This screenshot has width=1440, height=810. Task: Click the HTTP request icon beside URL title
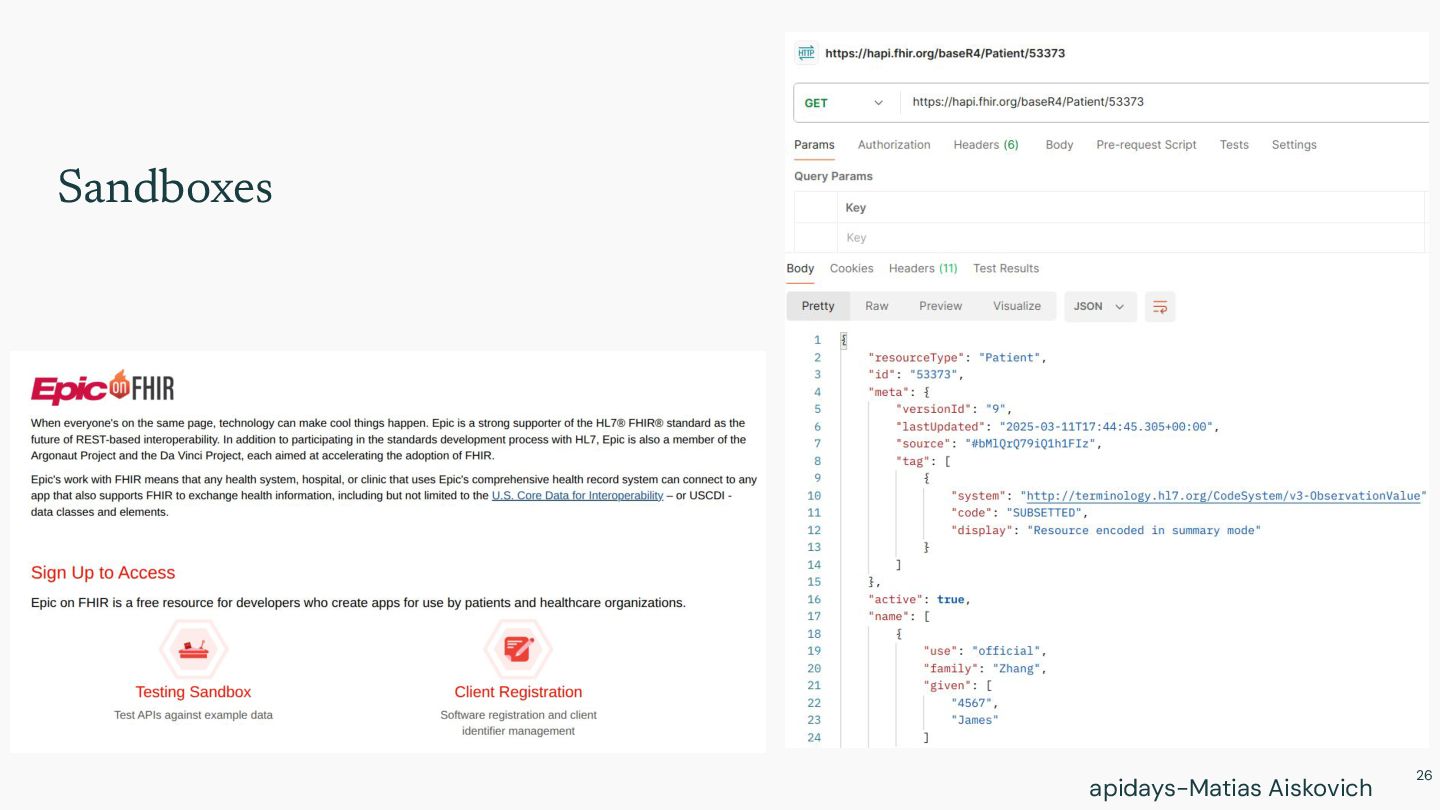click(805, 53)
